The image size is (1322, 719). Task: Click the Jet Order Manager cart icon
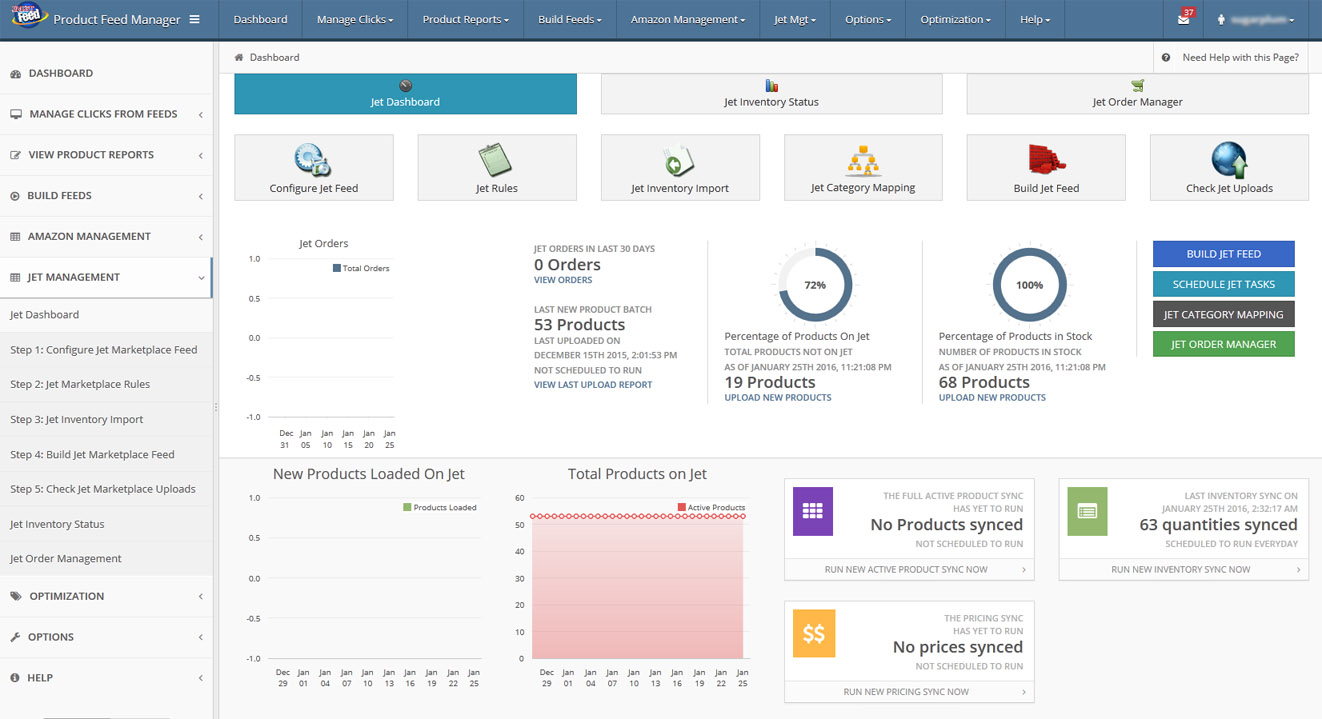coord(1137,86)
